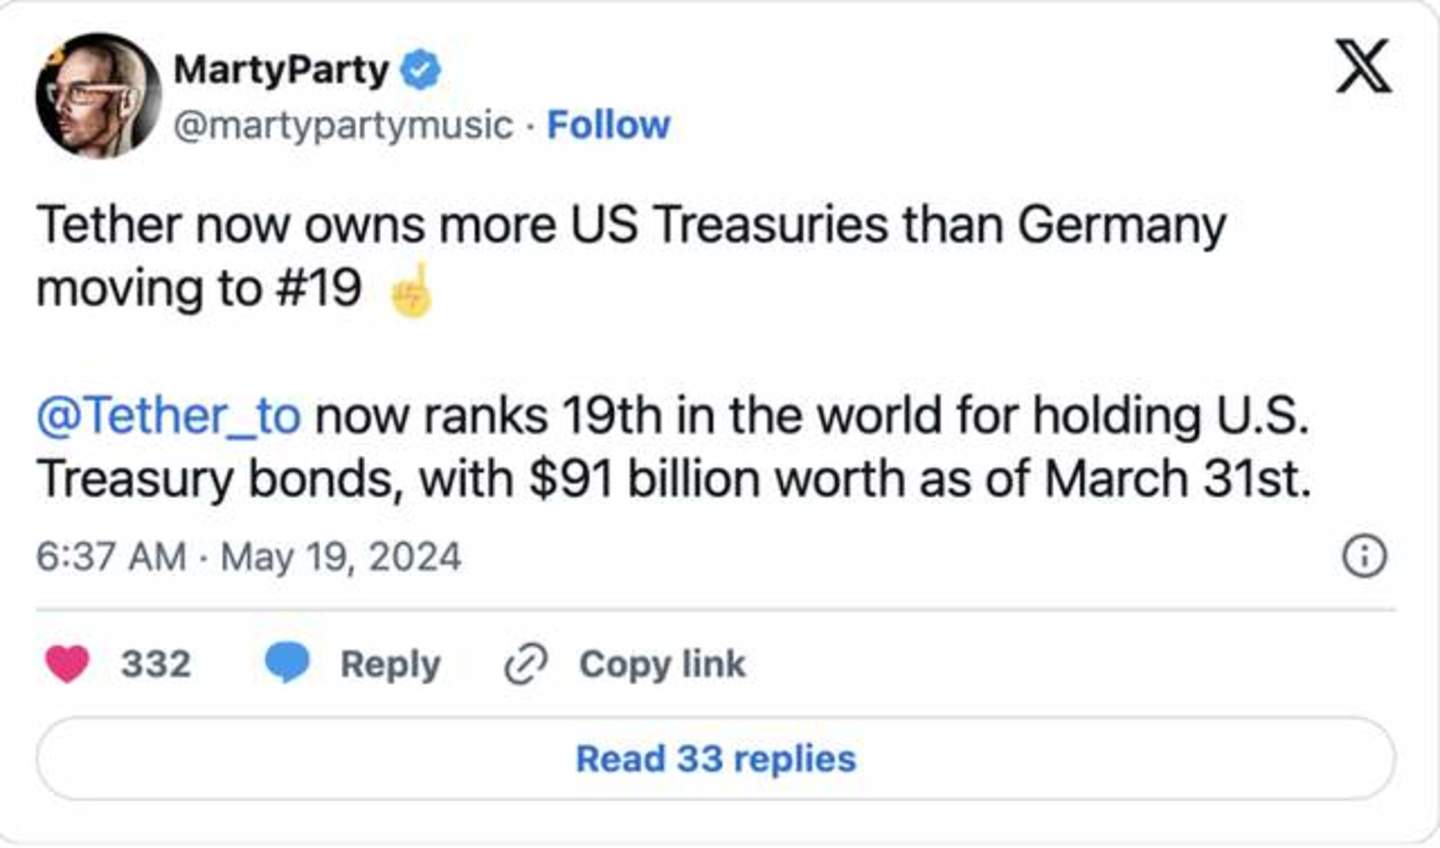Open Read 33 replies
The image size is (1440, 848).
716,759
